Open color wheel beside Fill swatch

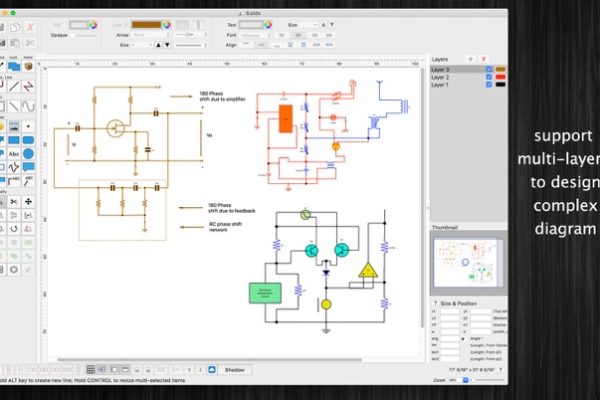(93, 25)
